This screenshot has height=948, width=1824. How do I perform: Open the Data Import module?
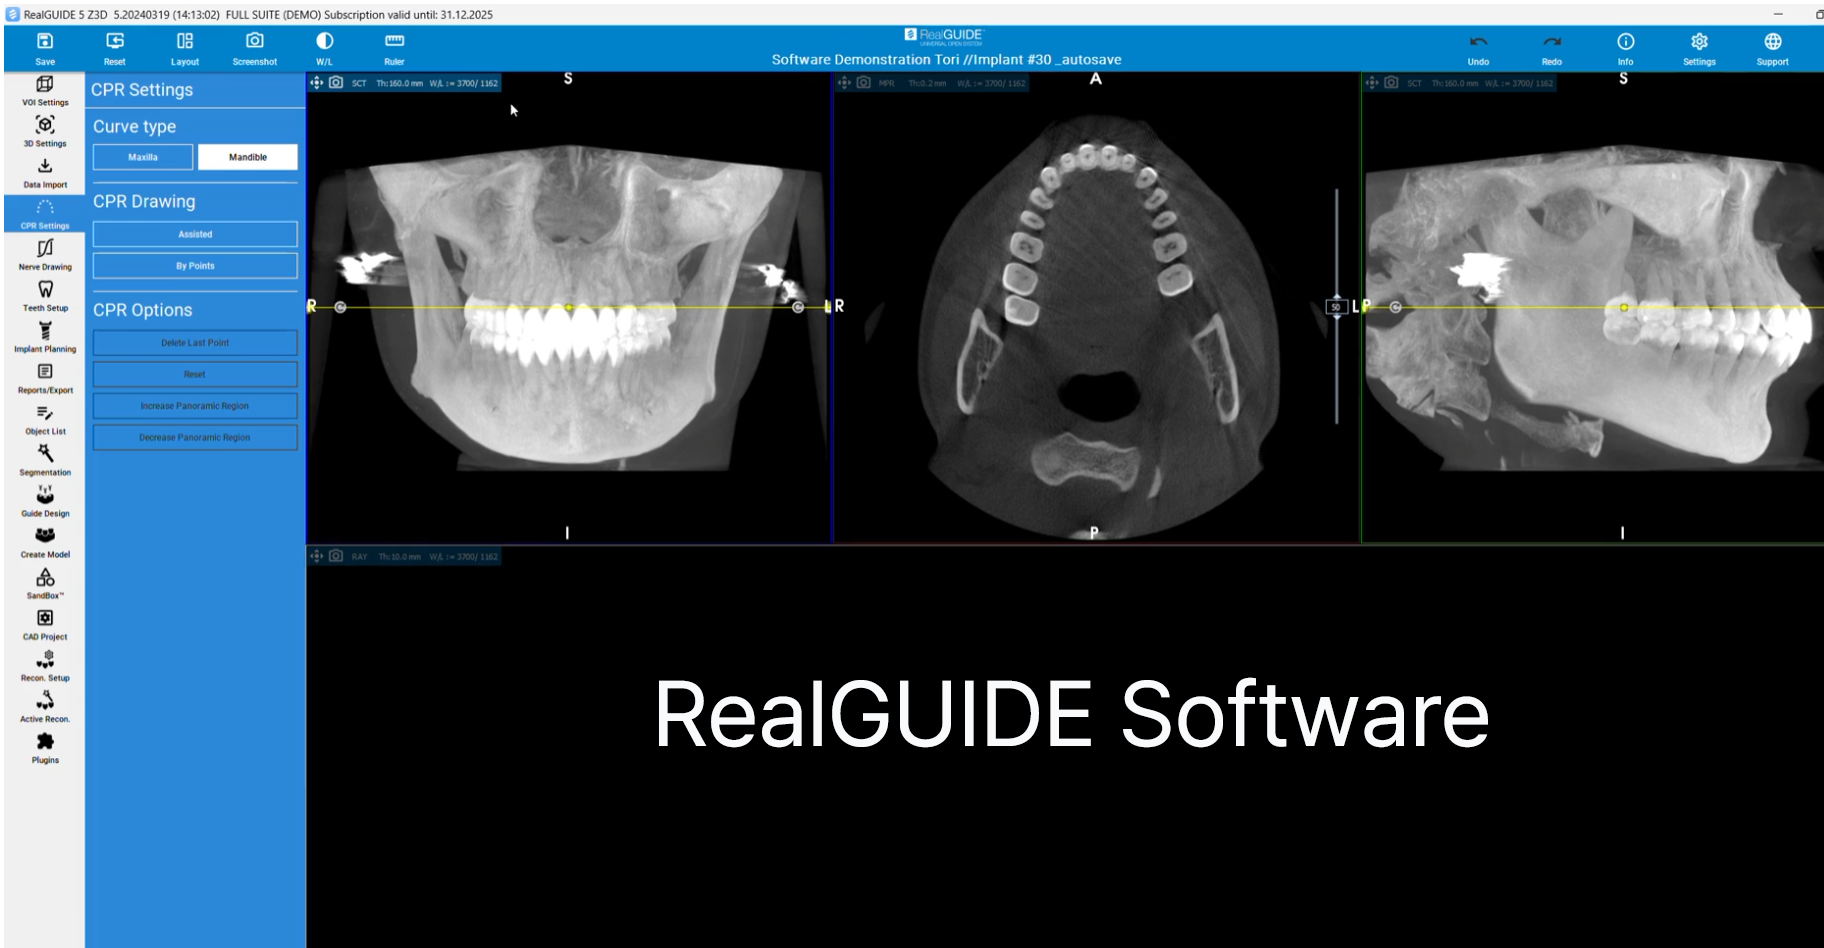45,172
